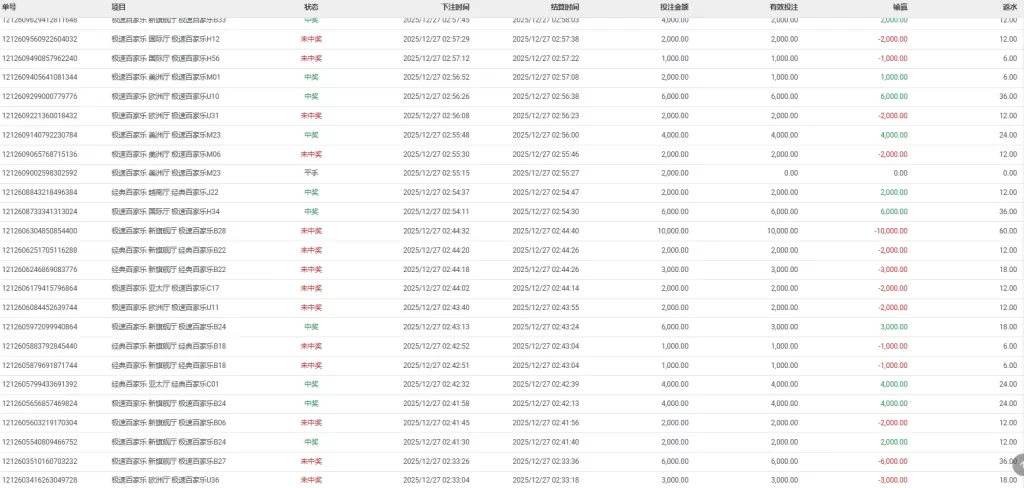Click the 项目 column header
The image size is (1024, 488).
point(118,6)
